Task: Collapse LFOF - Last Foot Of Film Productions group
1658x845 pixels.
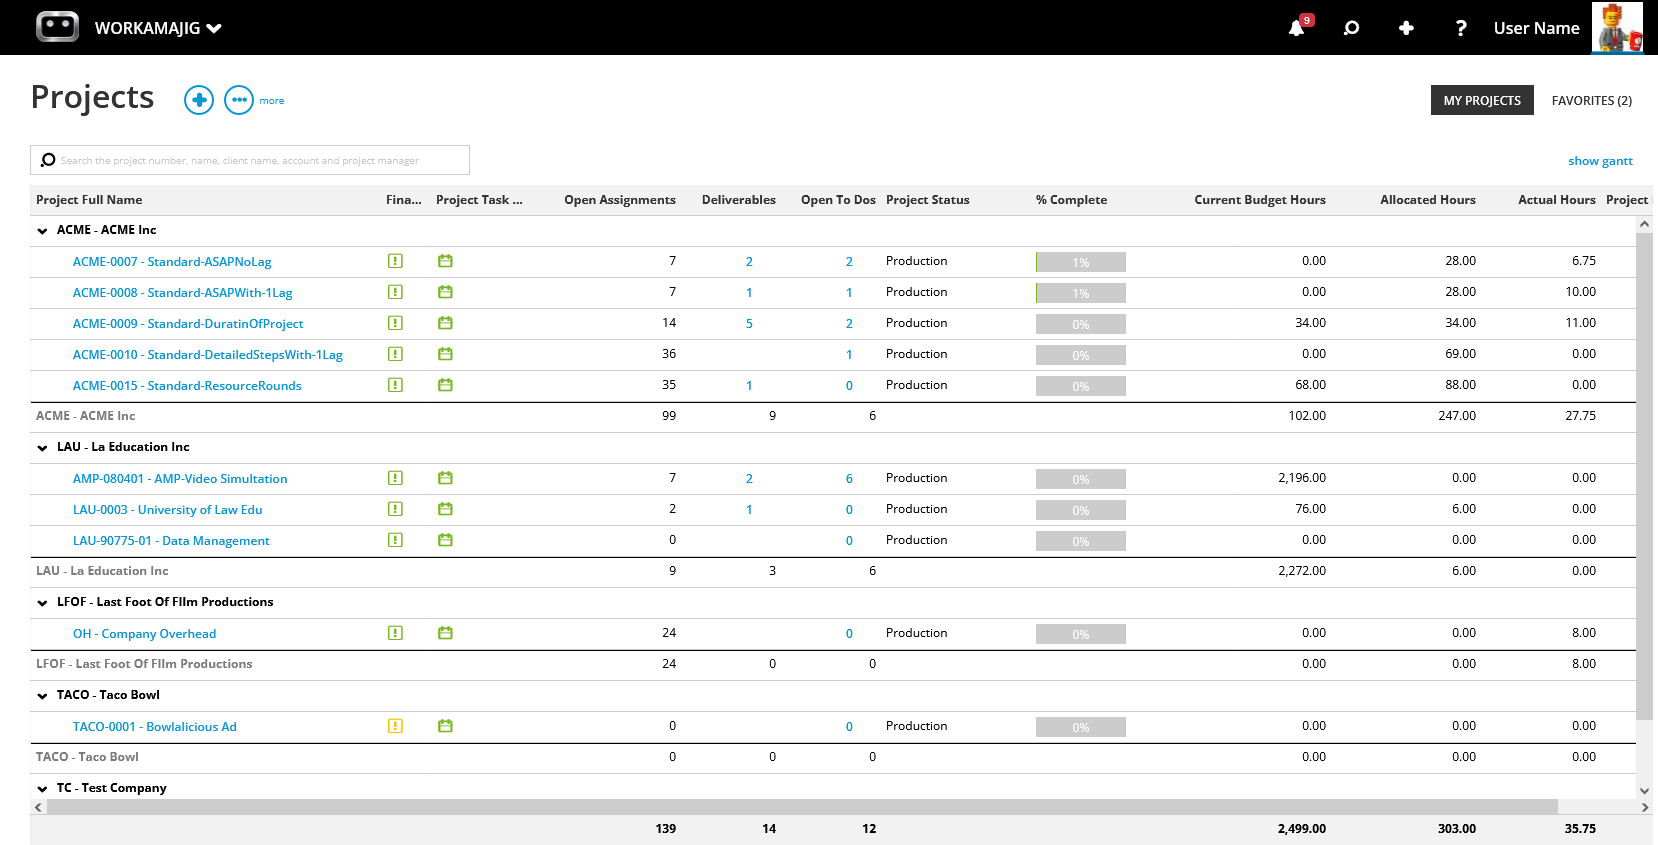Action: click(42, 603)
